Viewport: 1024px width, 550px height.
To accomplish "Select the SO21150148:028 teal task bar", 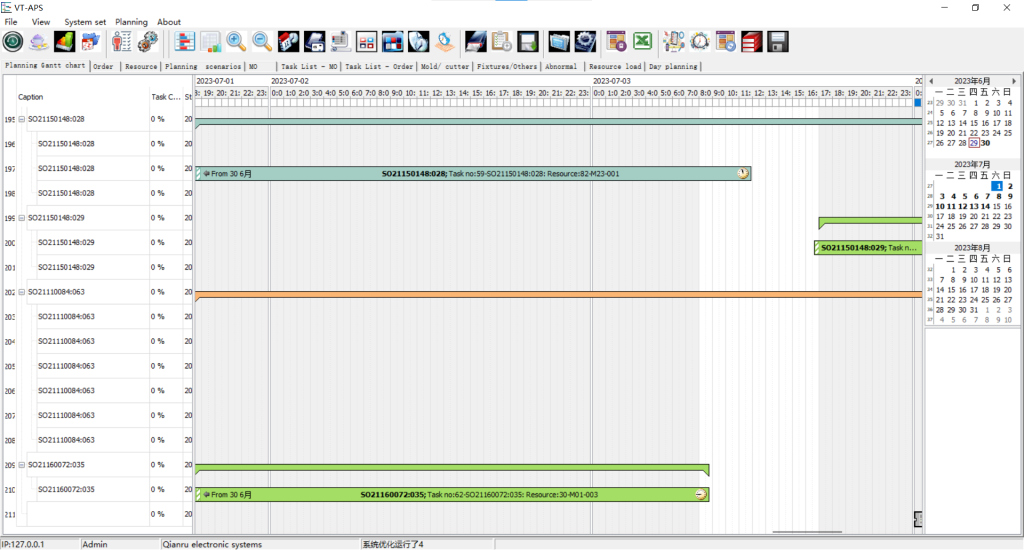I will [x=472, y=174].
